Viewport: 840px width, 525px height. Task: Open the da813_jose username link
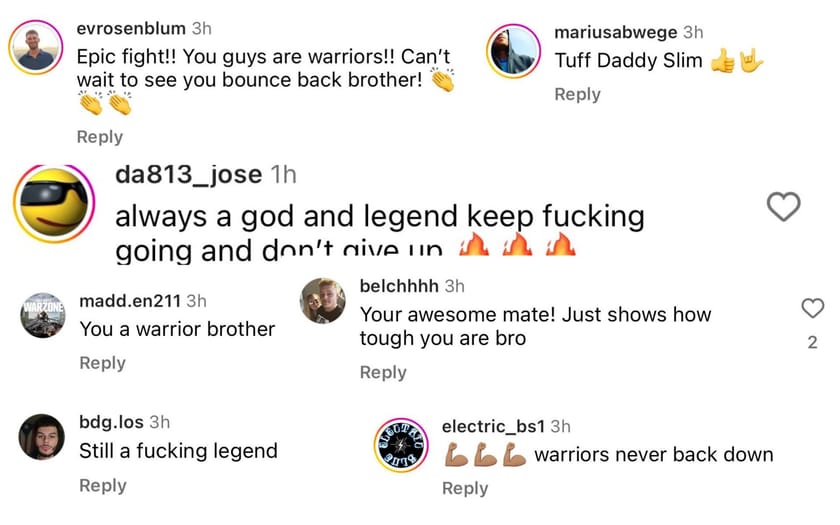click(x=189, y=175)
